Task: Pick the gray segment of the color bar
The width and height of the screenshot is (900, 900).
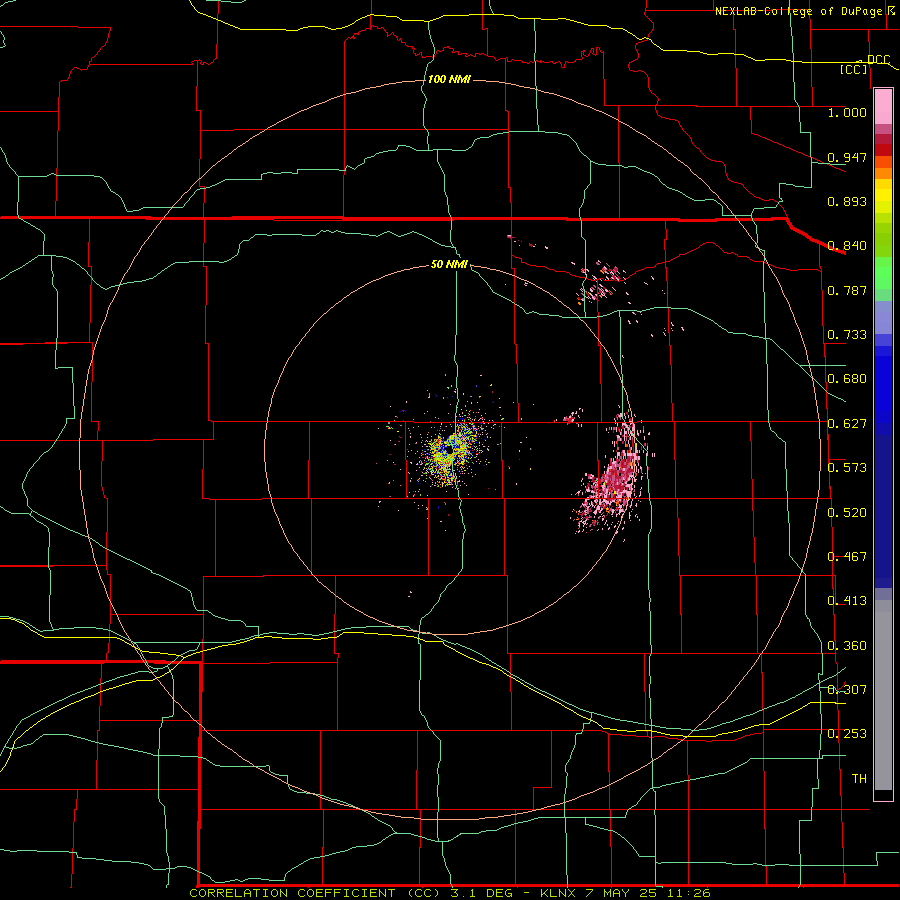Action: coord(883,695)
